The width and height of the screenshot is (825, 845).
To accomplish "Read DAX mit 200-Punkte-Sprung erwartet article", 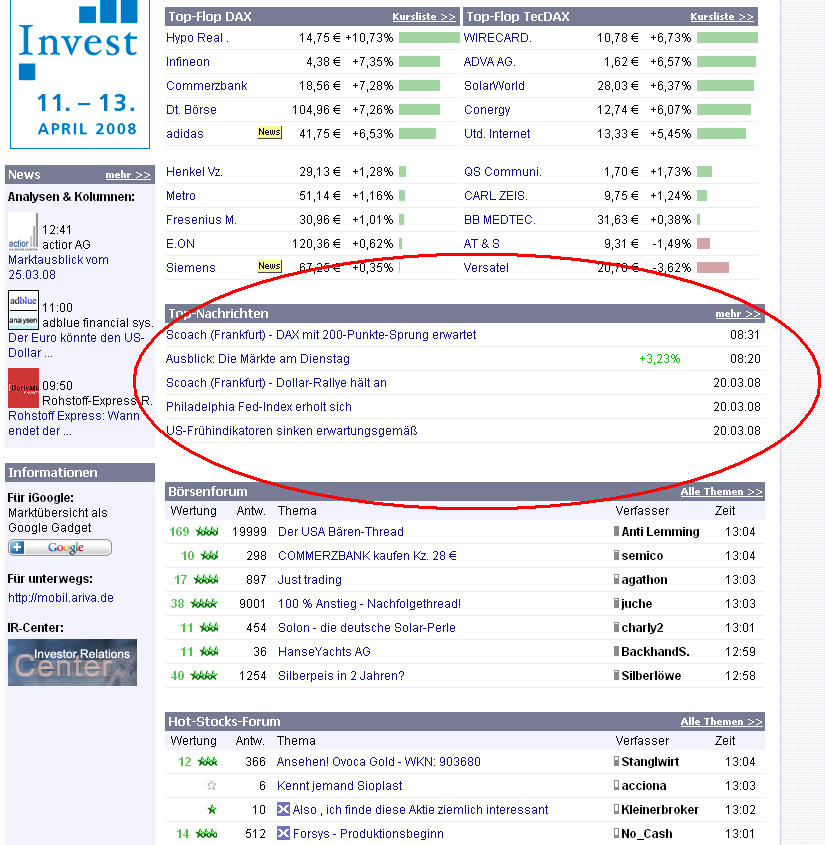I will click(321, 335).
